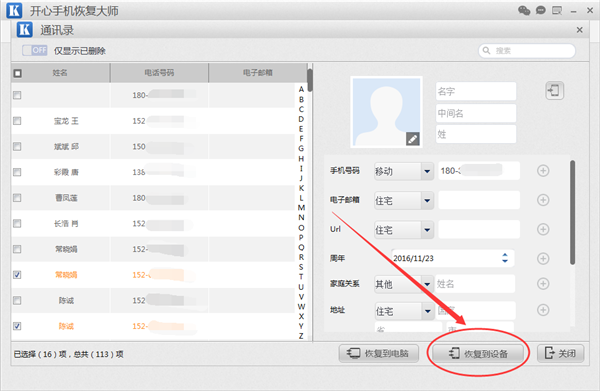This screenshot has width=600, height=391.
Task: Check the contact row with number 150
Action: (x=17, y=147)
